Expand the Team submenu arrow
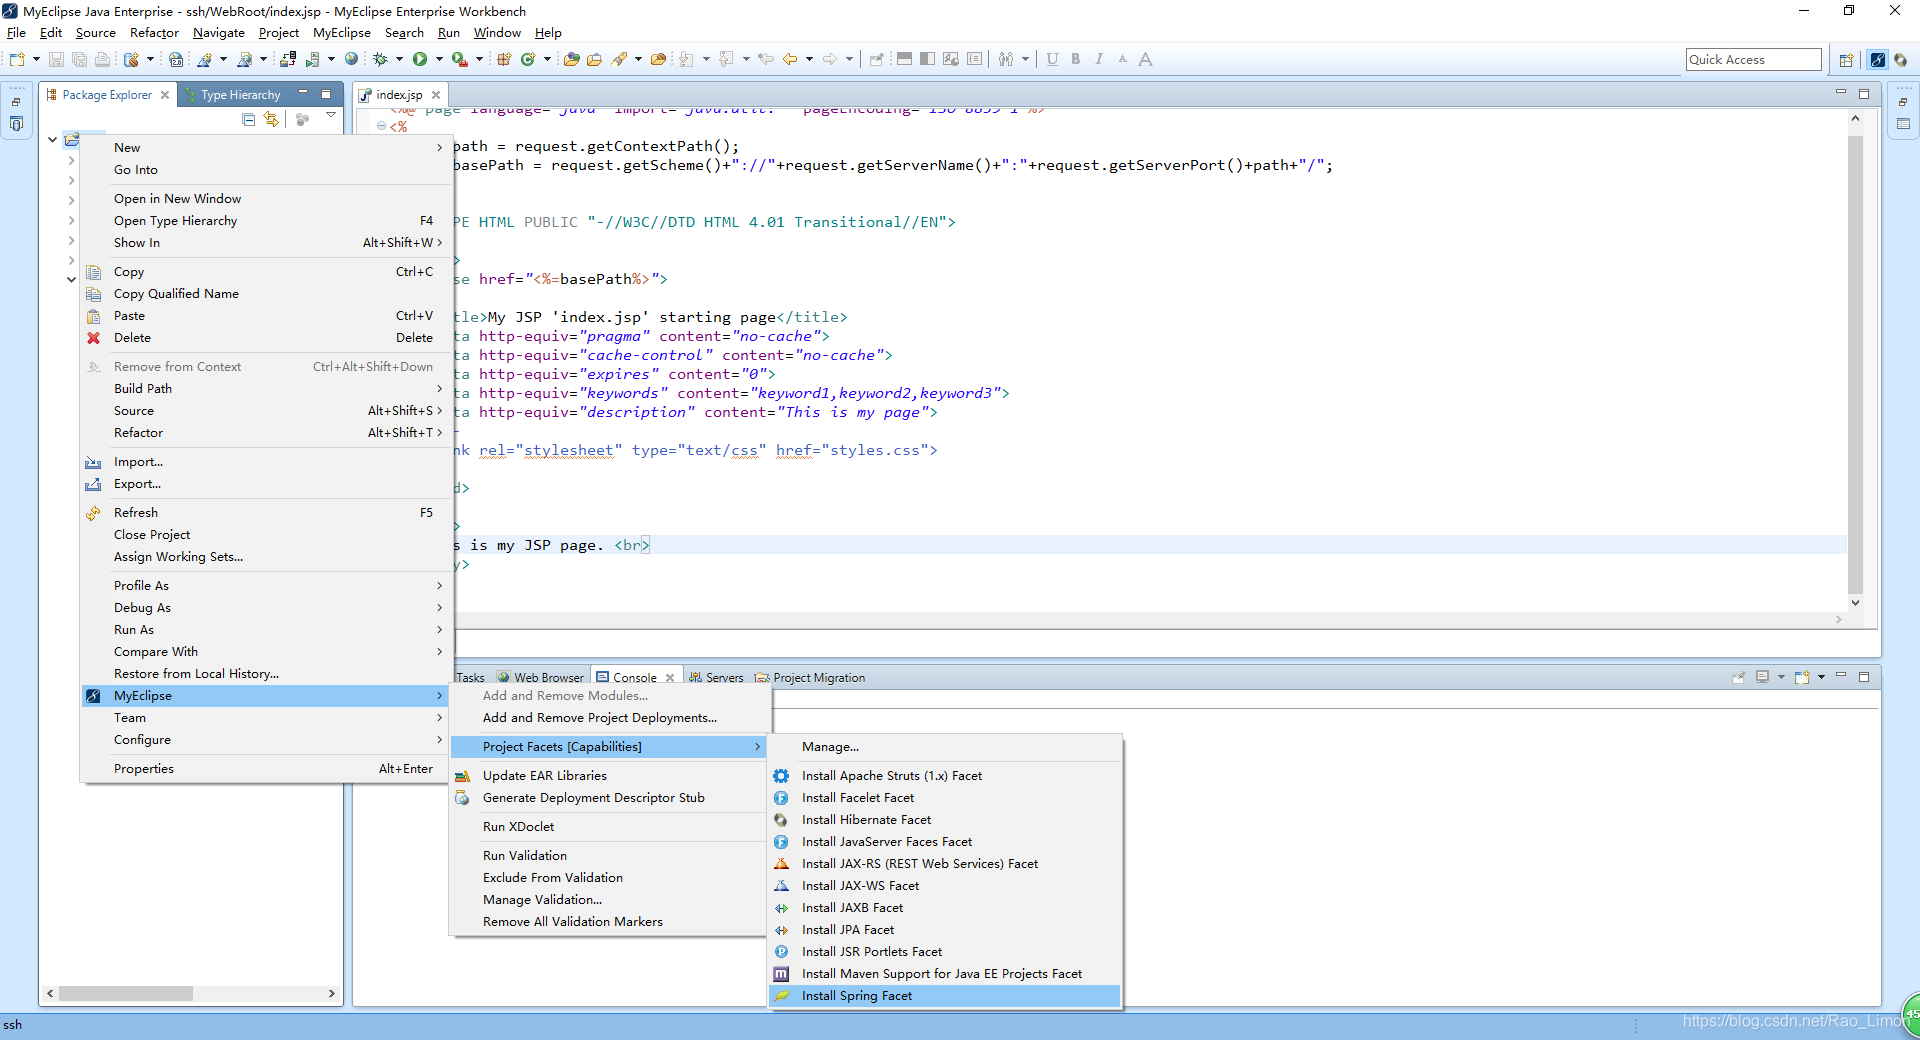This screenshot has height=1040, width=1920. click(x=439, y=717)
